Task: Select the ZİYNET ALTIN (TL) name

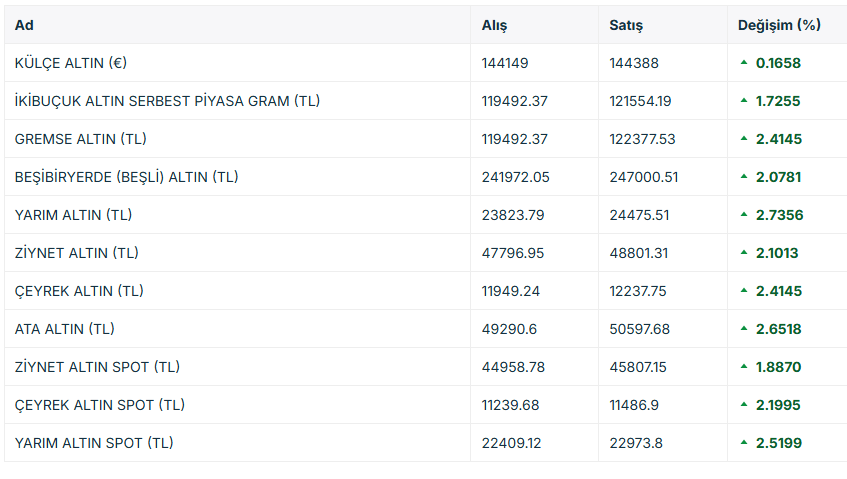Action: pyautogui.click(x=77, y=253)
